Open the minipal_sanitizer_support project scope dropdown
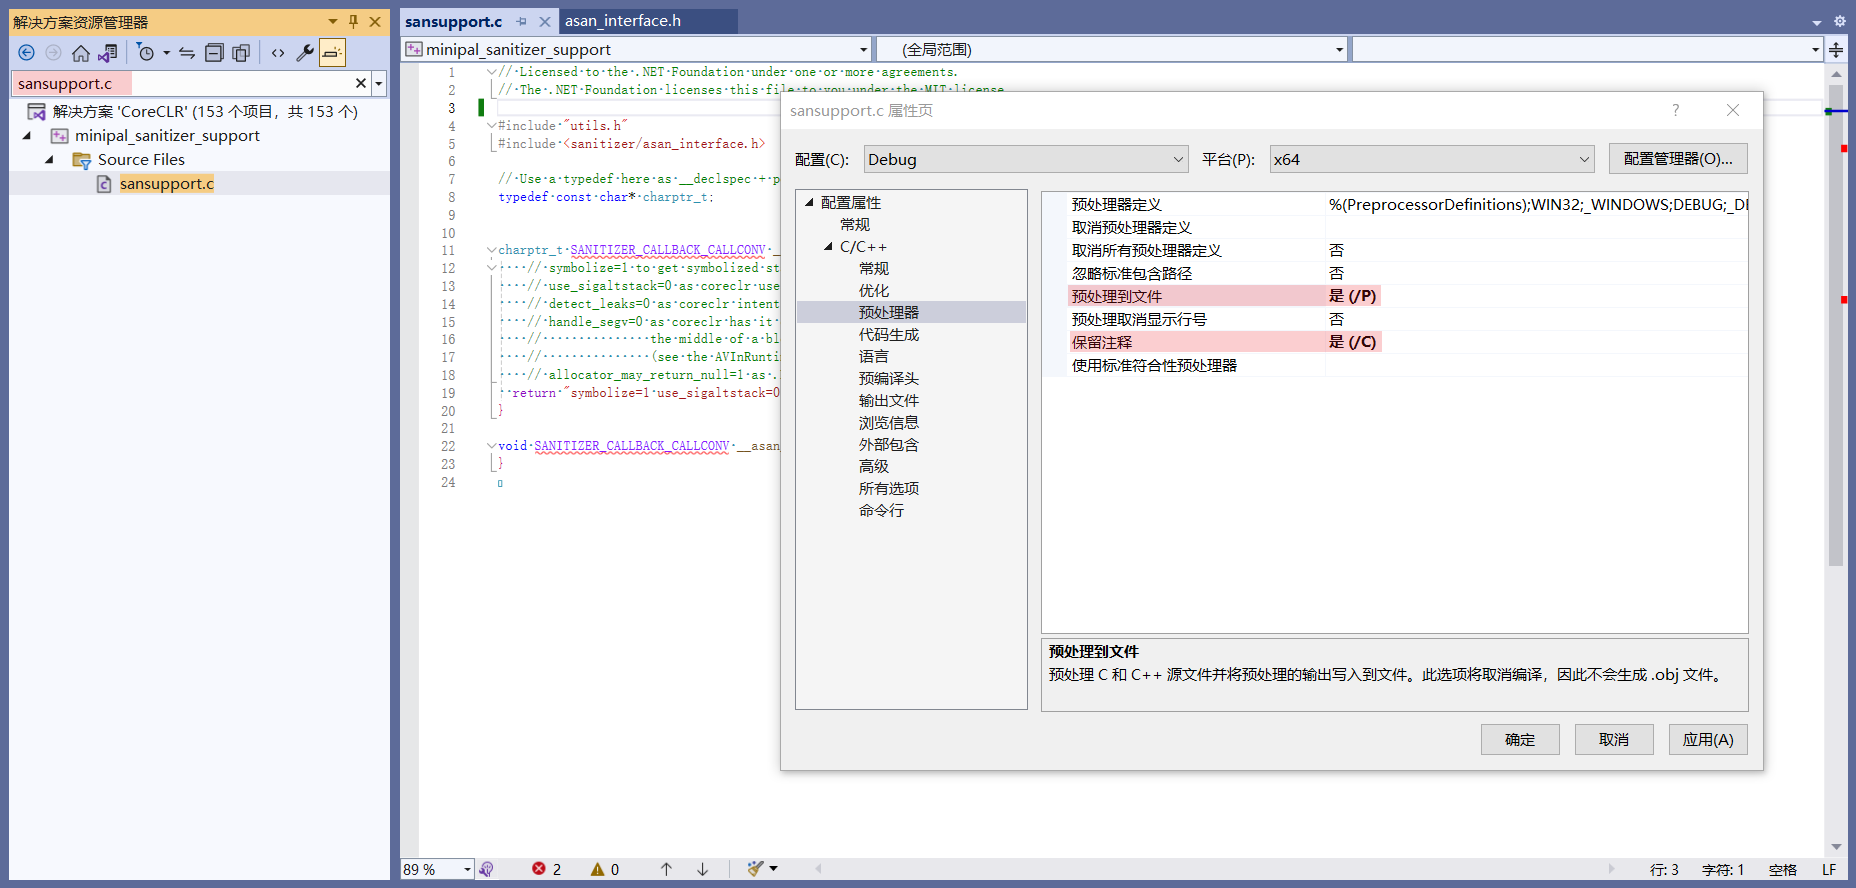 pos(864,49)
